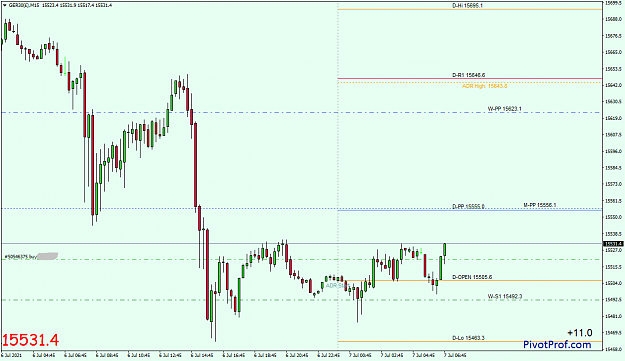
Task: Select the #50566375 buy order label
Action: [20, 257]
